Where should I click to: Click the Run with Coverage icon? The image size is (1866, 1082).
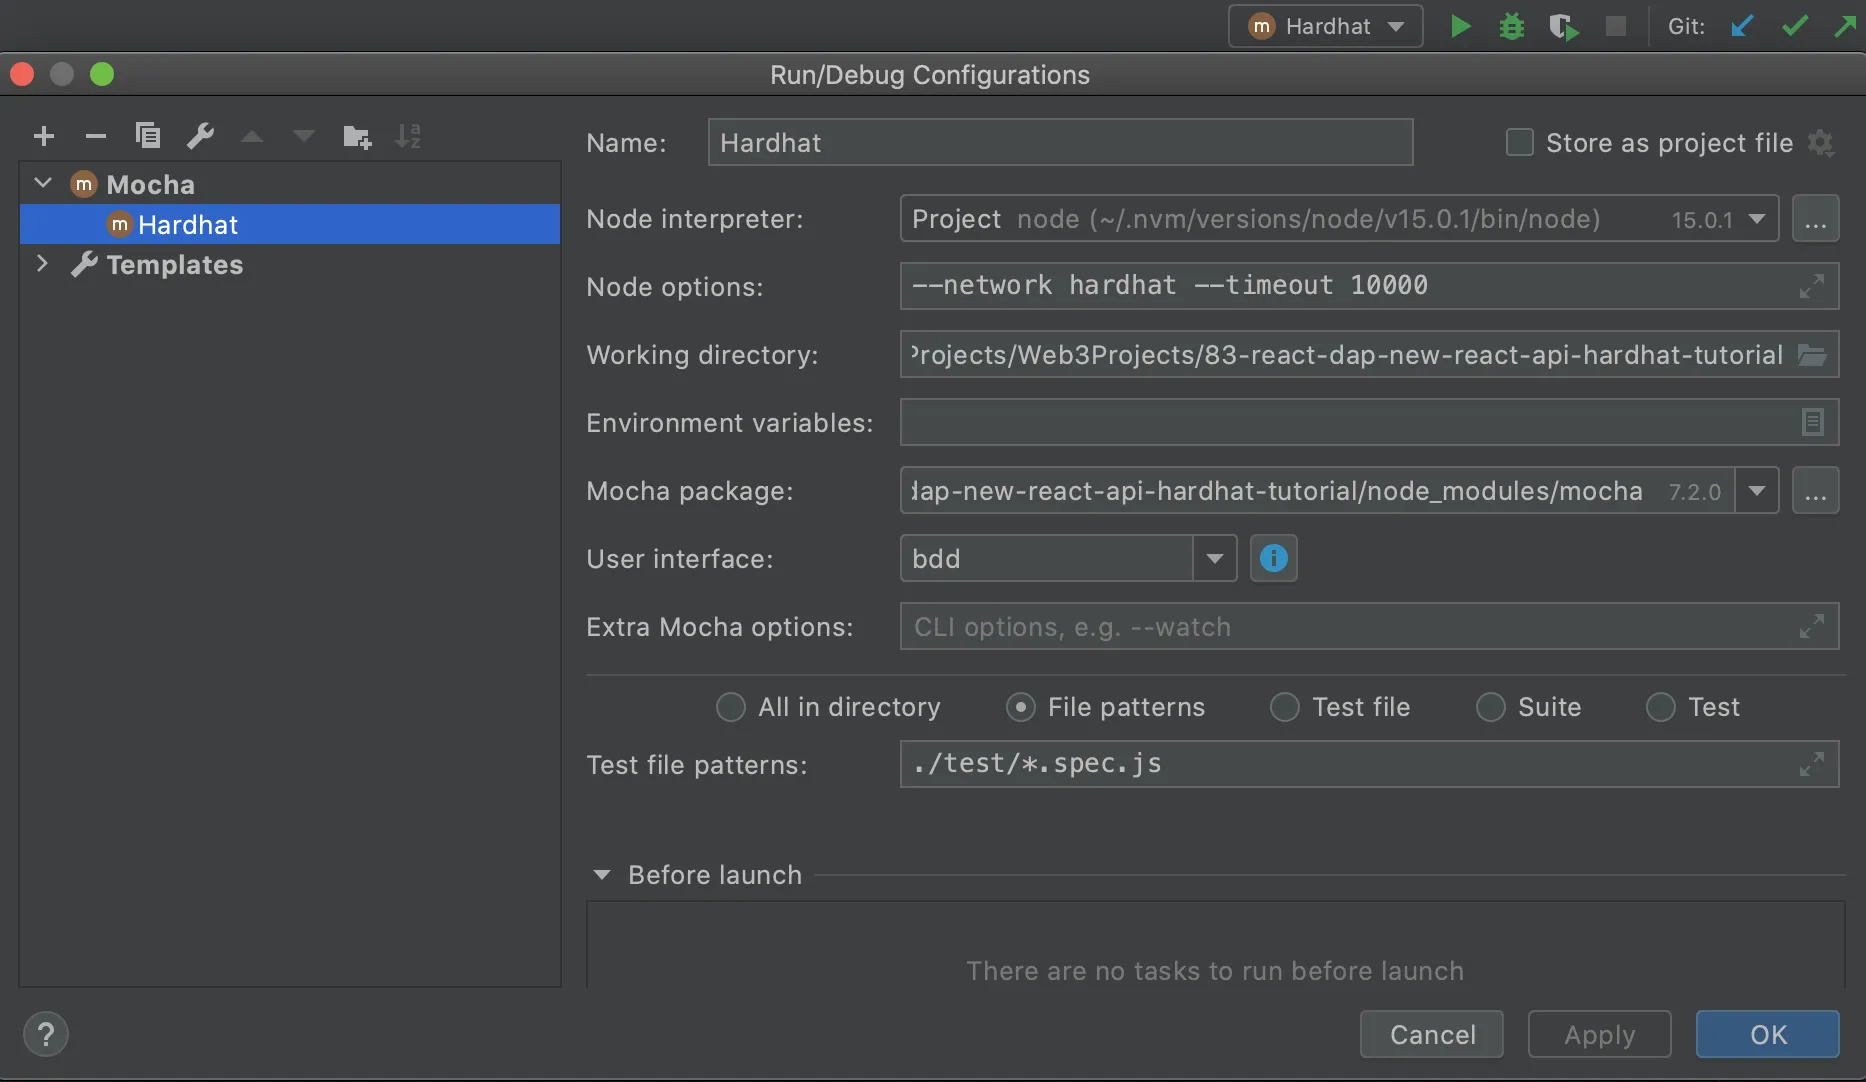coord(1564,26)
